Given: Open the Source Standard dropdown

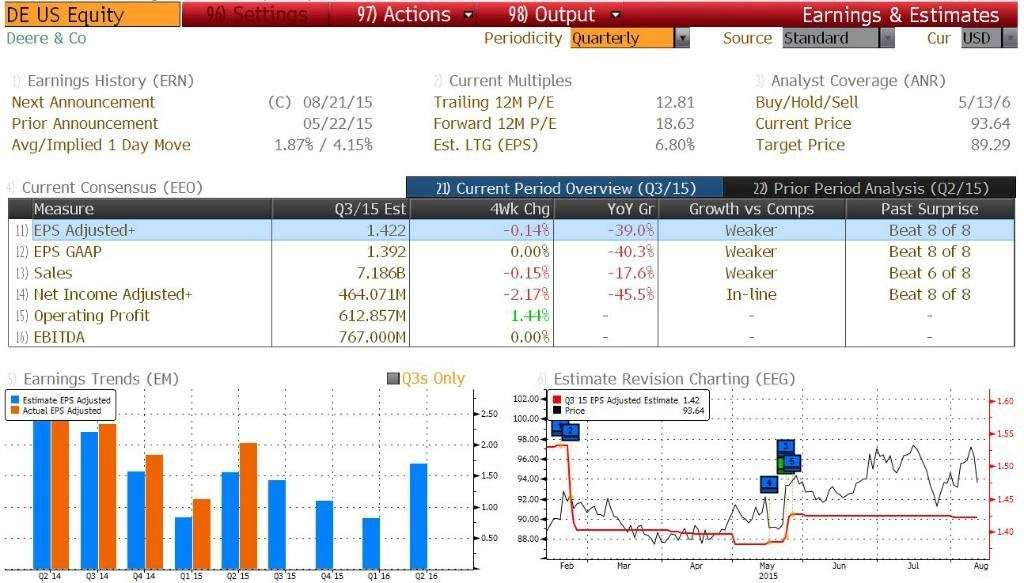Looking at the screenshot, I should pyautogui.click(x=839, y=39).
